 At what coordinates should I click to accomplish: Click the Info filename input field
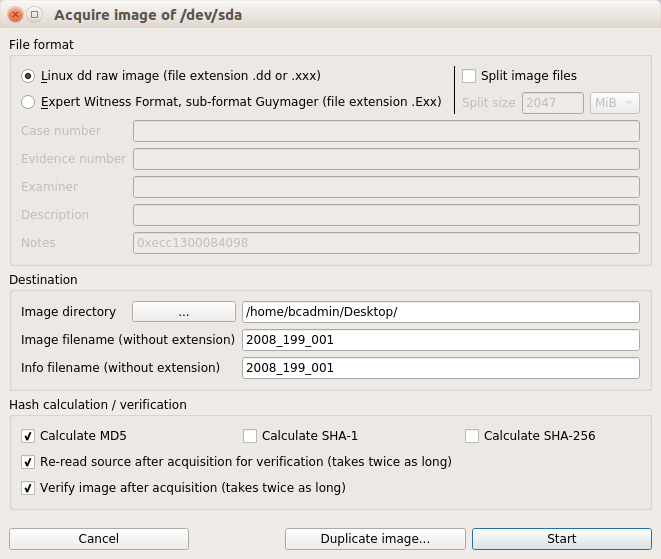point(440,368)
